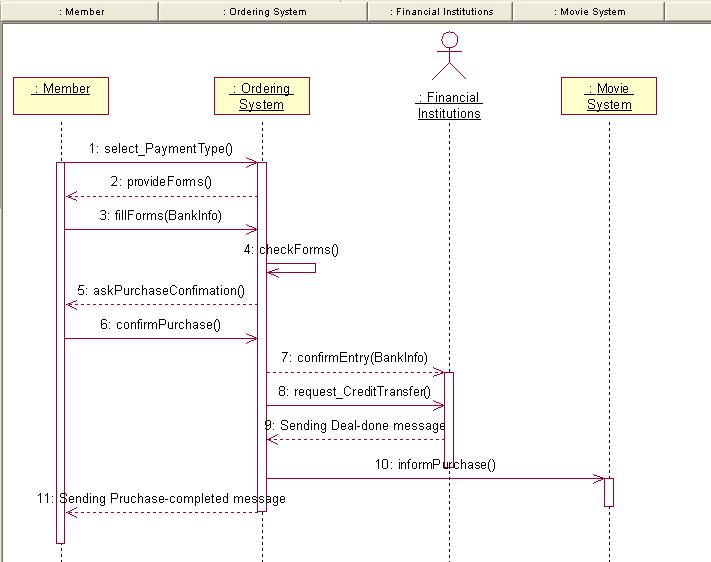Image resolution: width=711 pixels, height=562 pixels.
Task: Click message 7: confirmEntry(BankInfo)
Action: (x=354, y=357)
